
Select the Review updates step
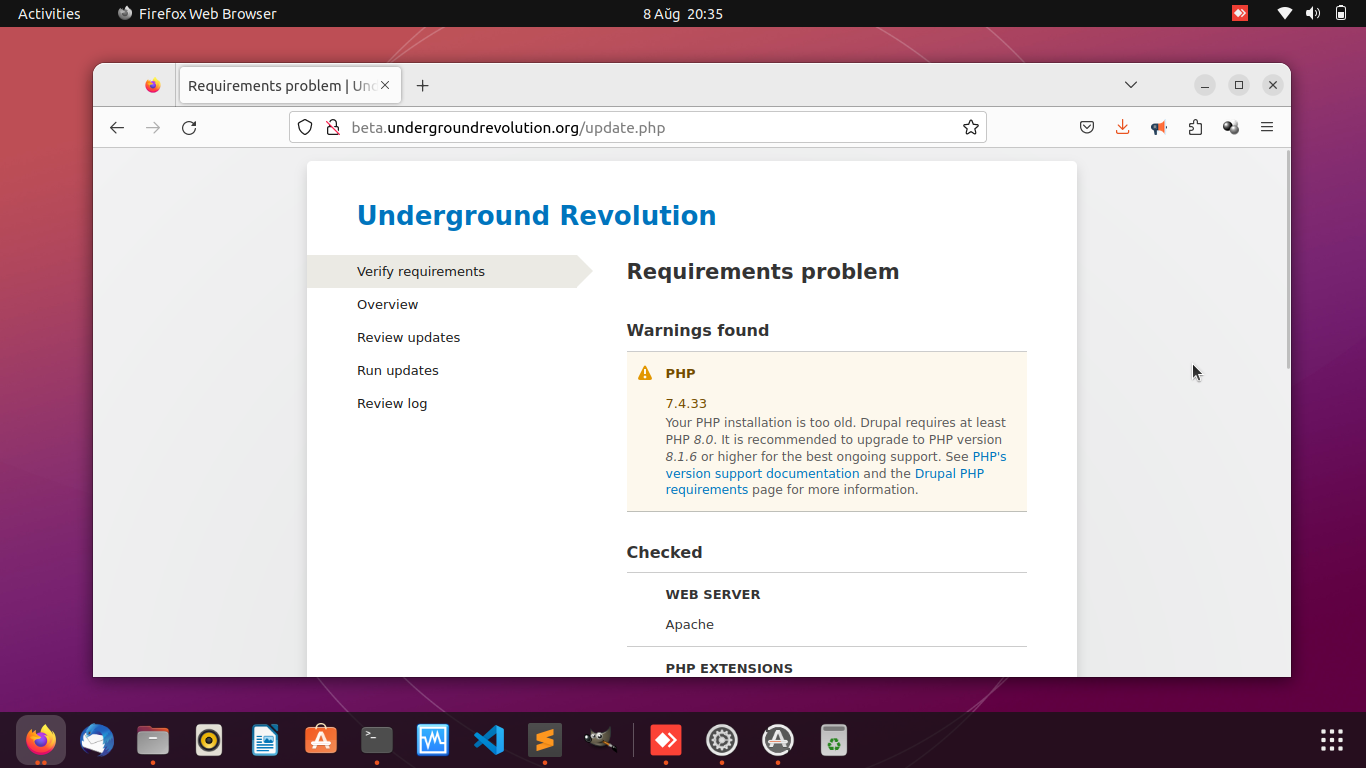click(x=408, y=337)
